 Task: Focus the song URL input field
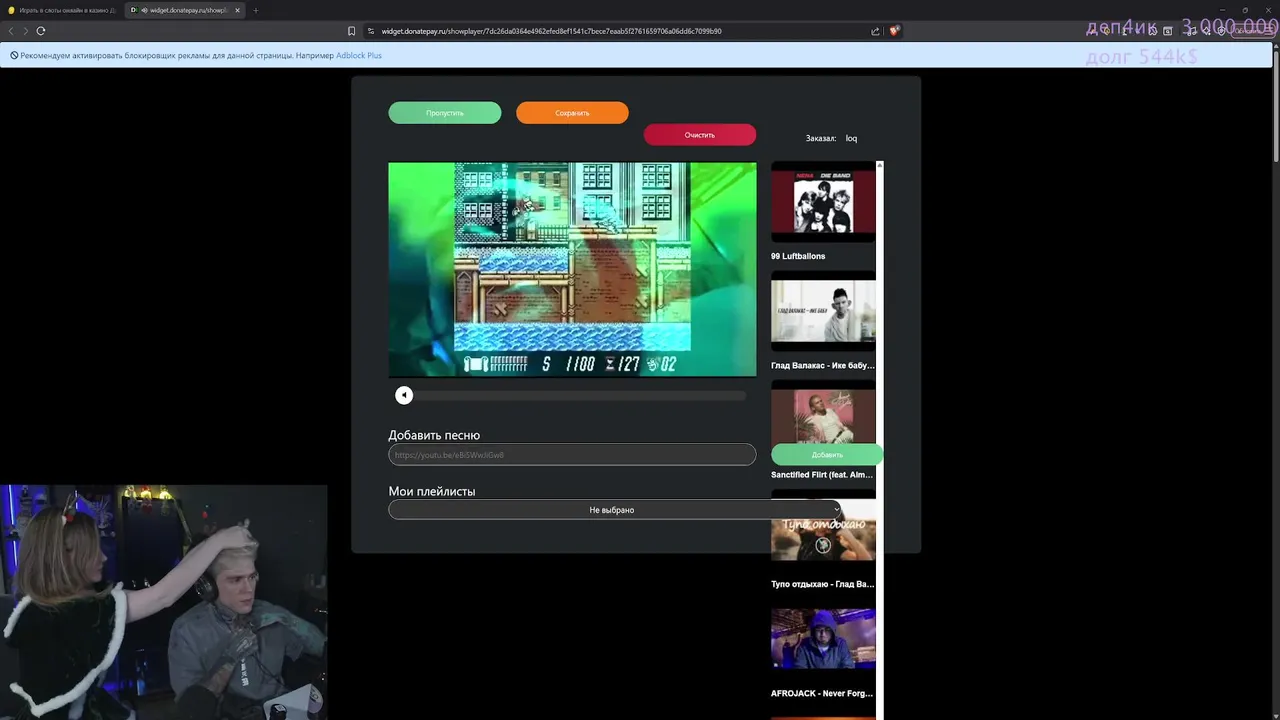click(x=572, y=455)
